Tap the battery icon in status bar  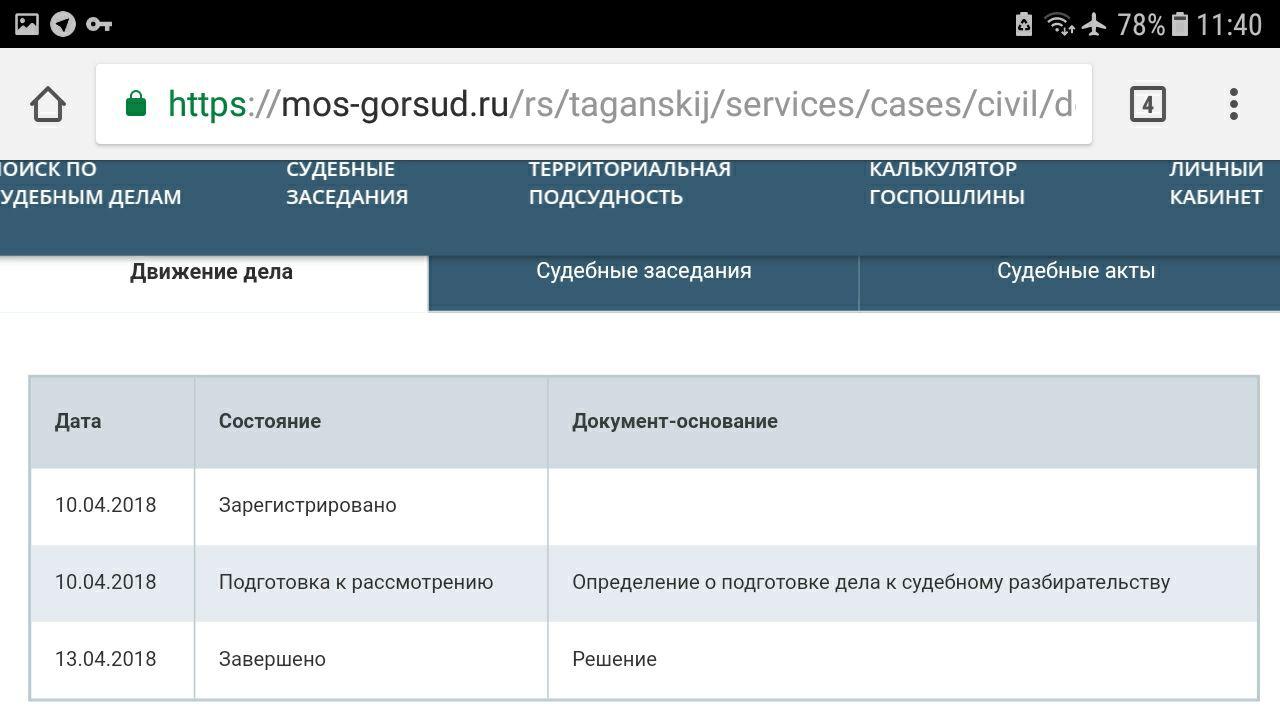tap(1180, 24)
